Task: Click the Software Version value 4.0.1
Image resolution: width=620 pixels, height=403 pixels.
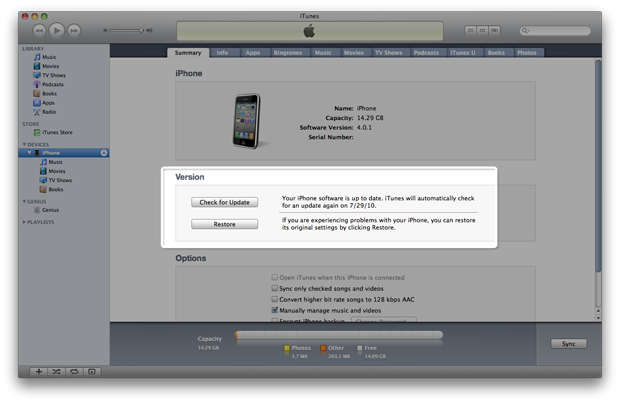Action: [x=364, y=127]
